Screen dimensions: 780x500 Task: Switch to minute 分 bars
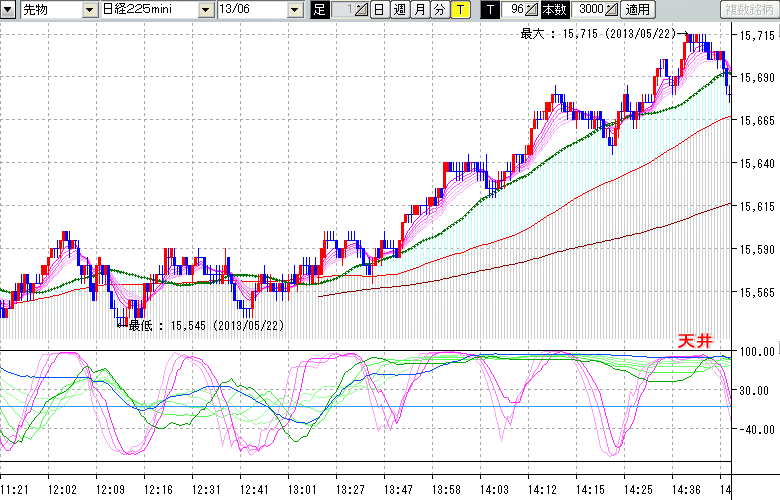tap(439, 10)
